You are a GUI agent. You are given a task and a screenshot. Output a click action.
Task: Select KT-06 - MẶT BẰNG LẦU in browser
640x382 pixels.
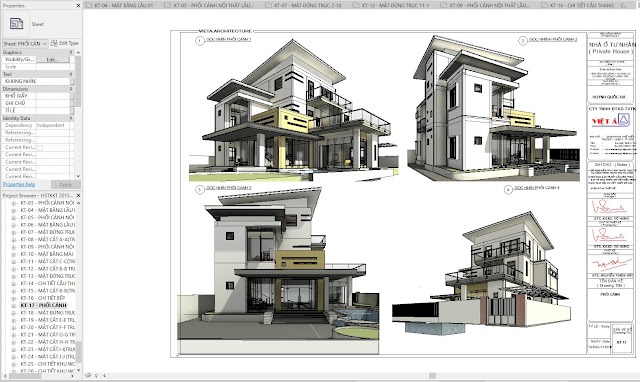pos(48,225)
